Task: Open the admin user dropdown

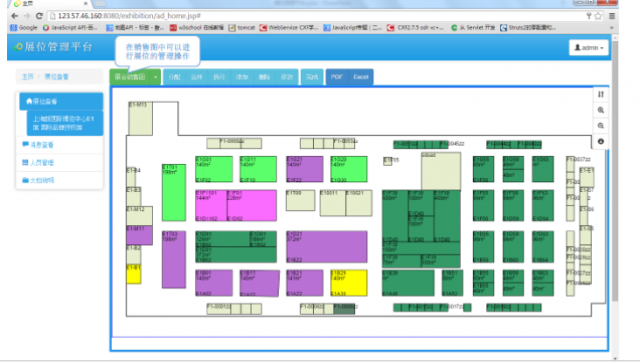Action: click(589, 48)
